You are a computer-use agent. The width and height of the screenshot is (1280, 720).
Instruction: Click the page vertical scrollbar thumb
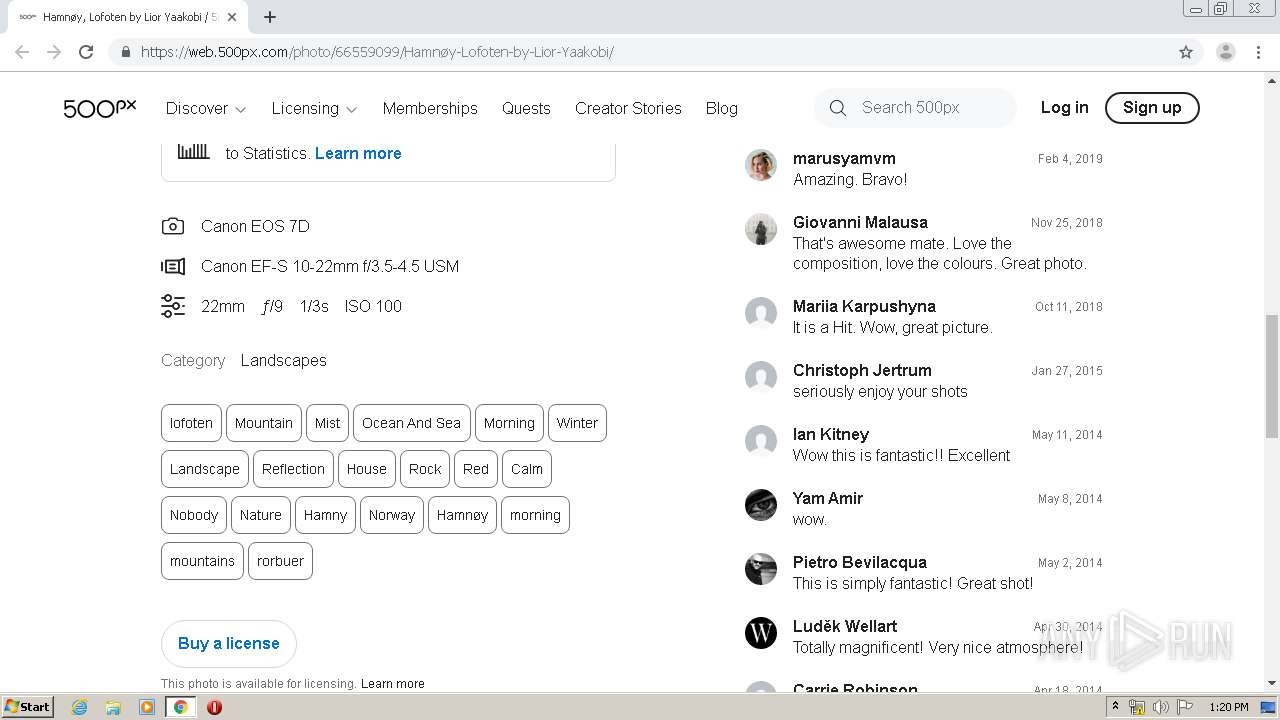pyautogui.click(x=1272, y=376)
